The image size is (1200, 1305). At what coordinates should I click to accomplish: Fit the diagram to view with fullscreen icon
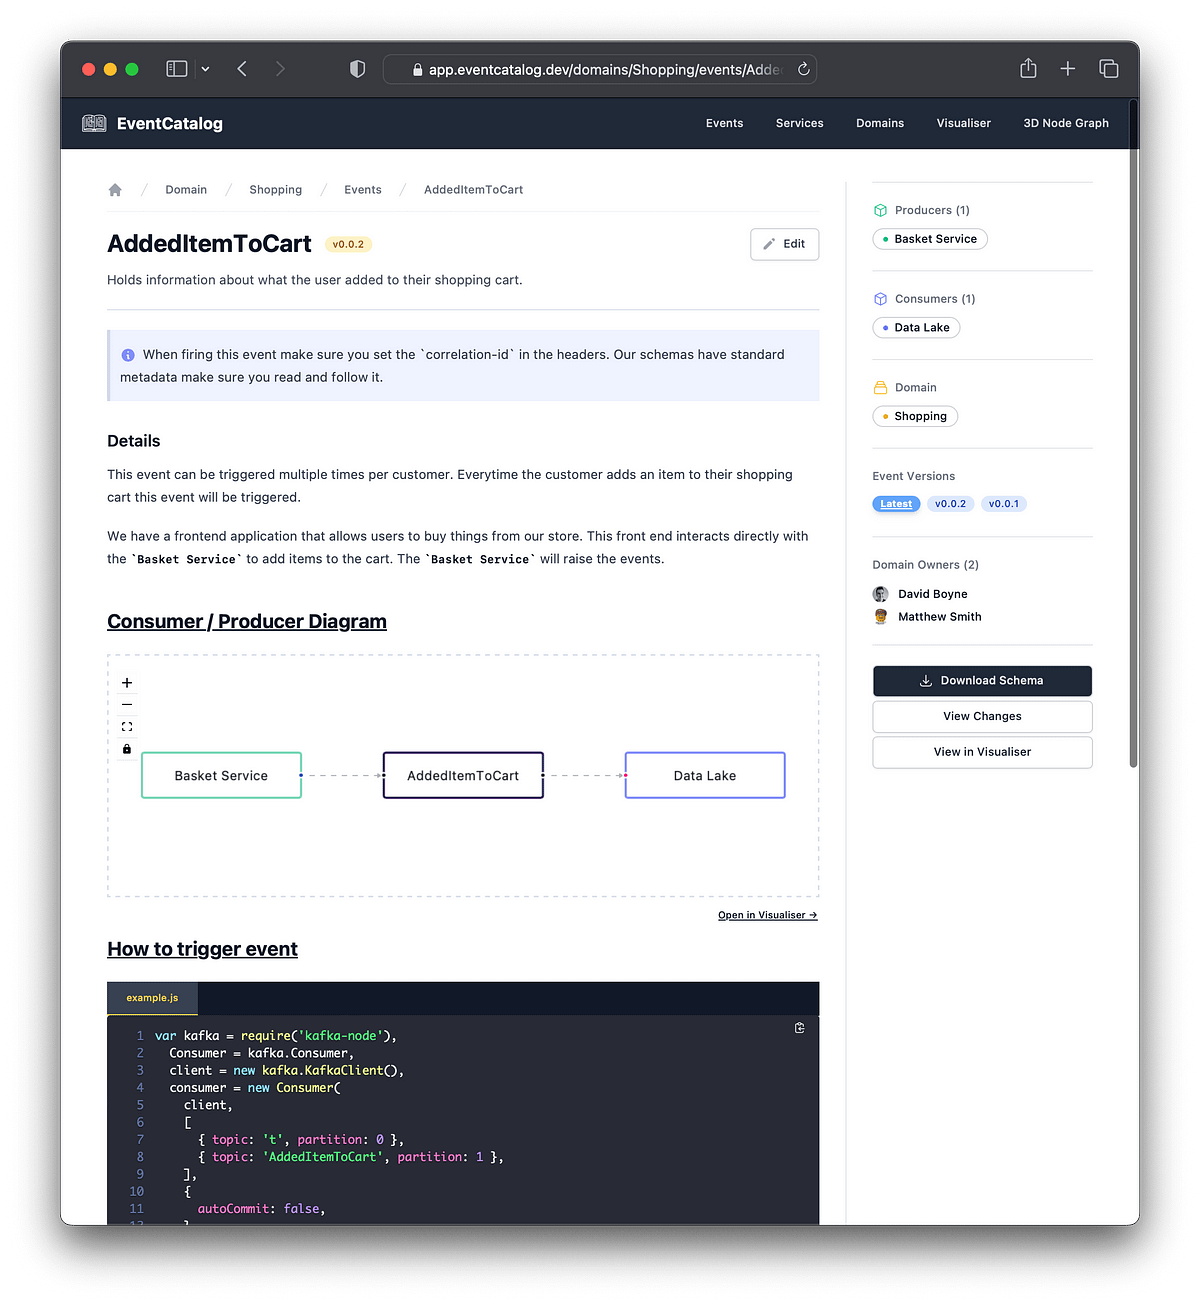[127, 726]
